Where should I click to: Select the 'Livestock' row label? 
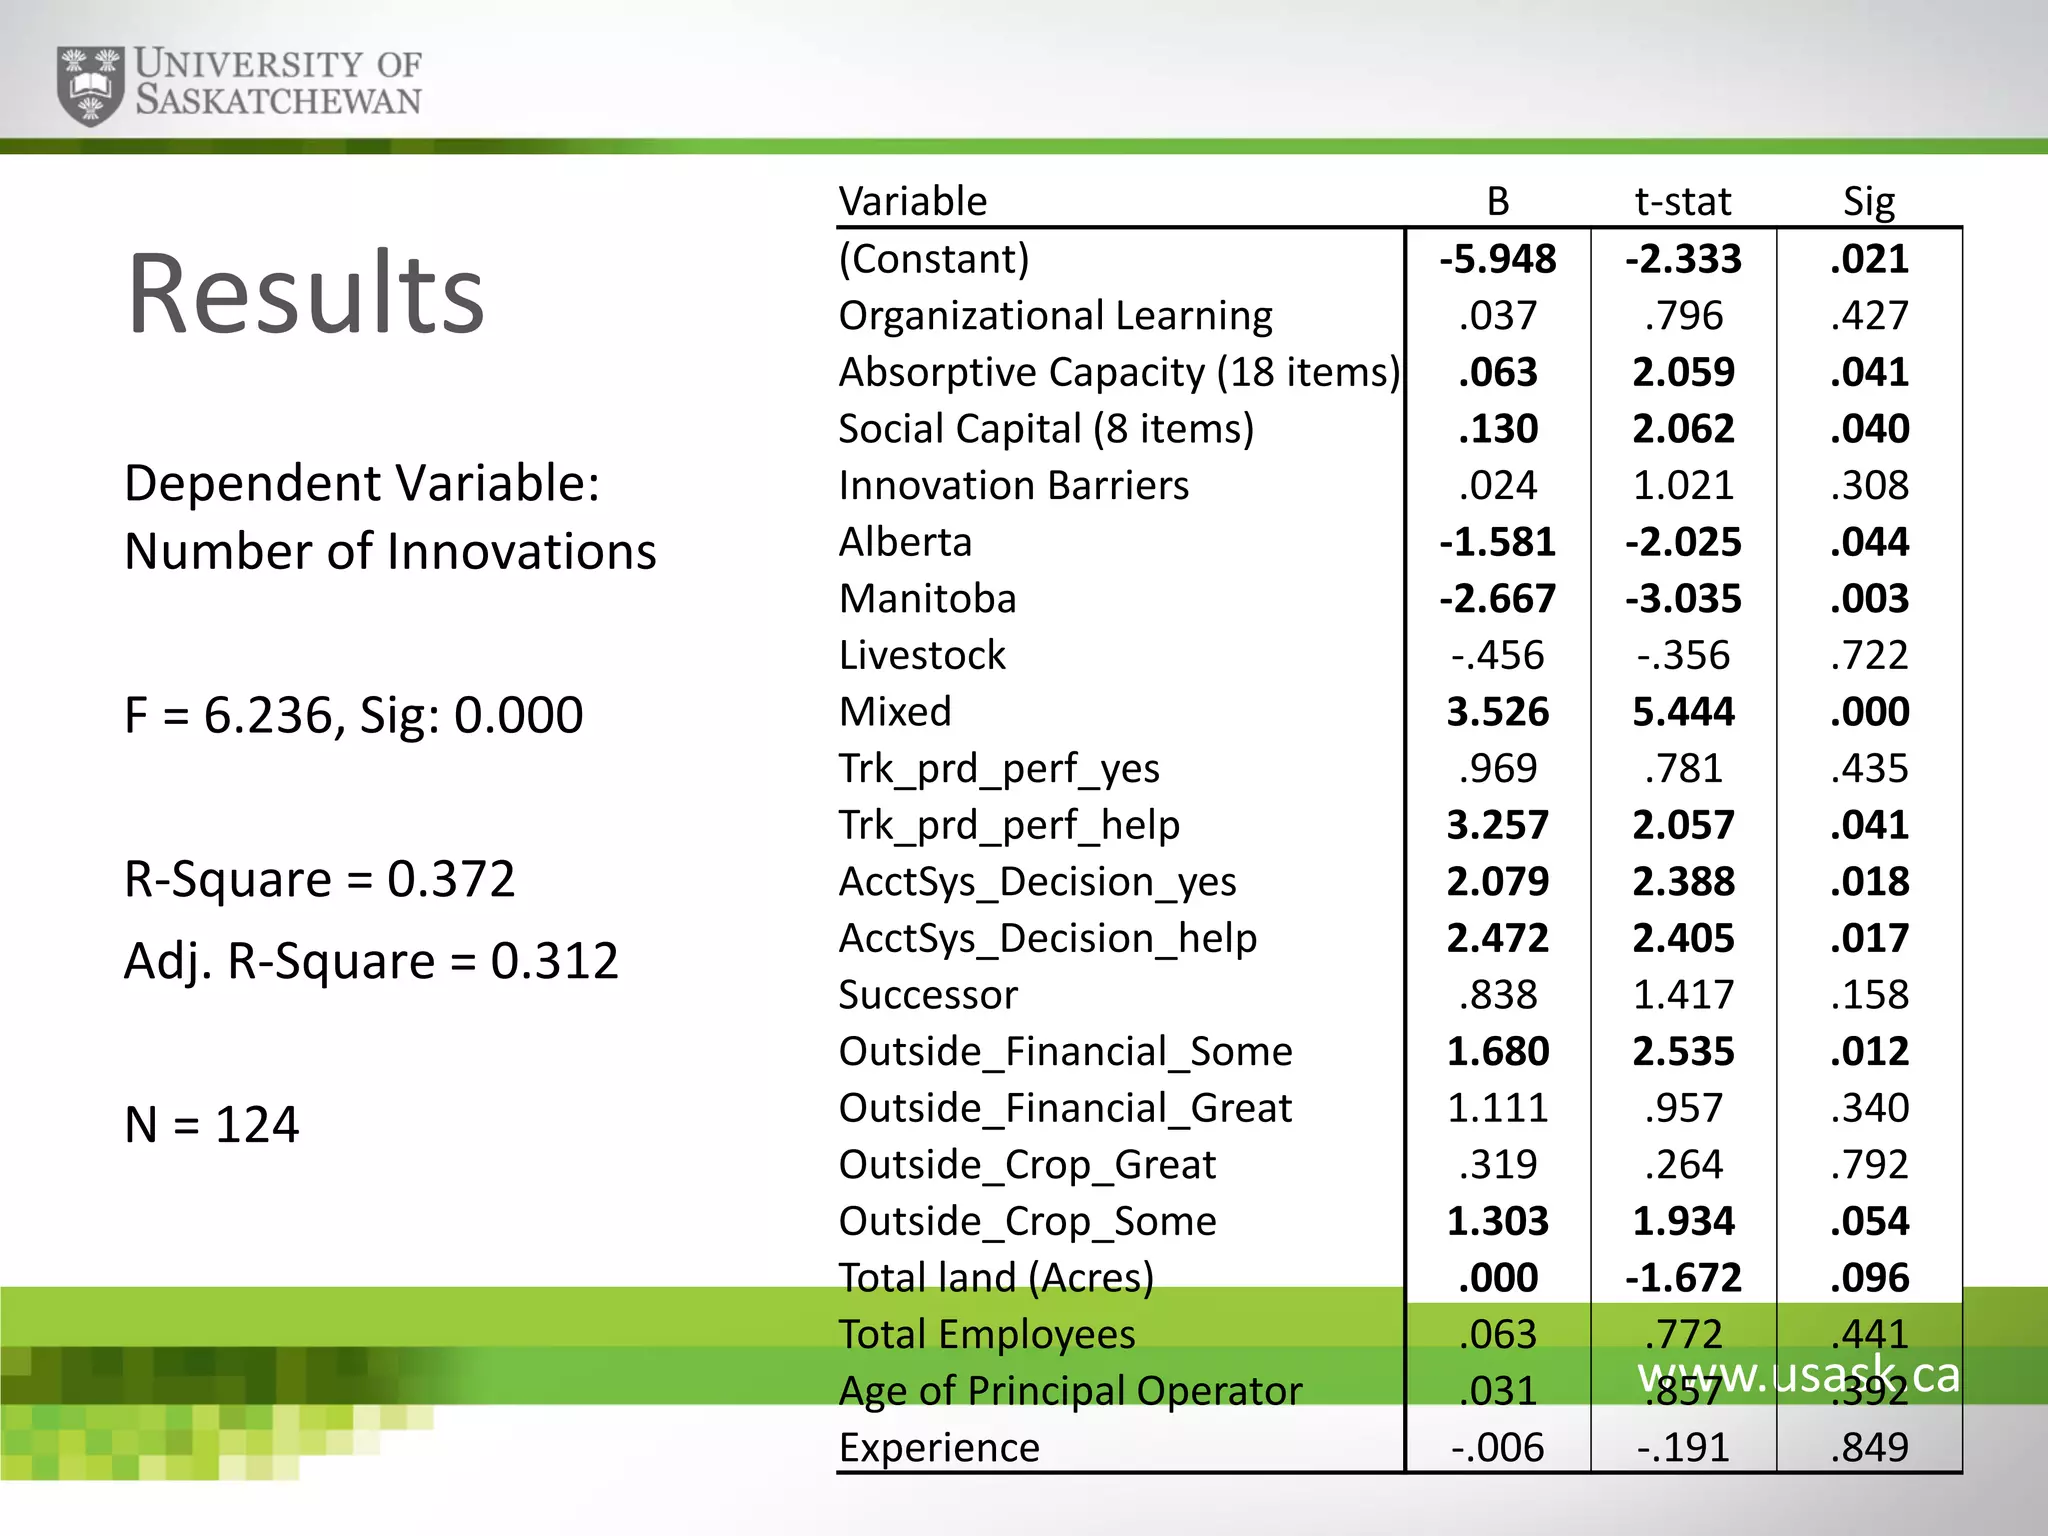(922, 655)
